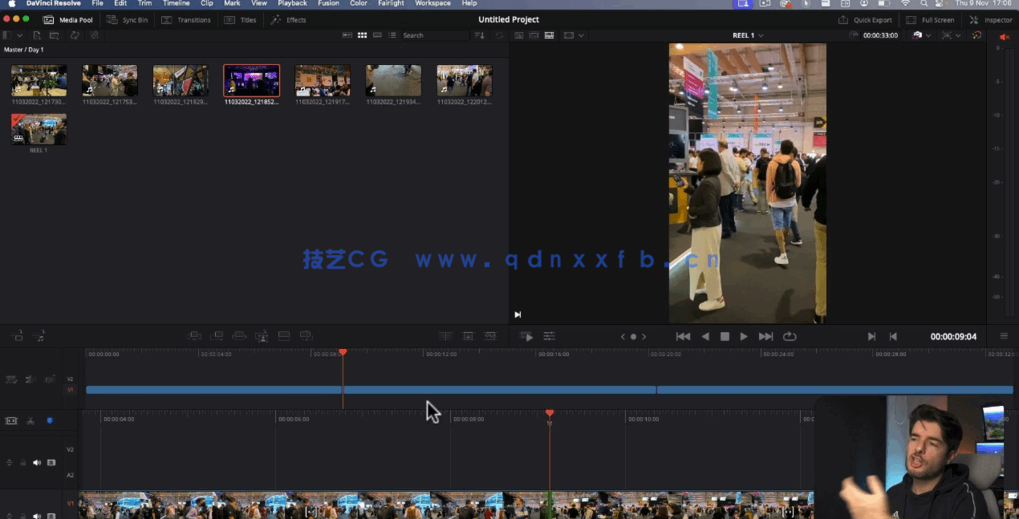Click Go to First Frame button
The image size is (1019, 519).
coord(683,336)
